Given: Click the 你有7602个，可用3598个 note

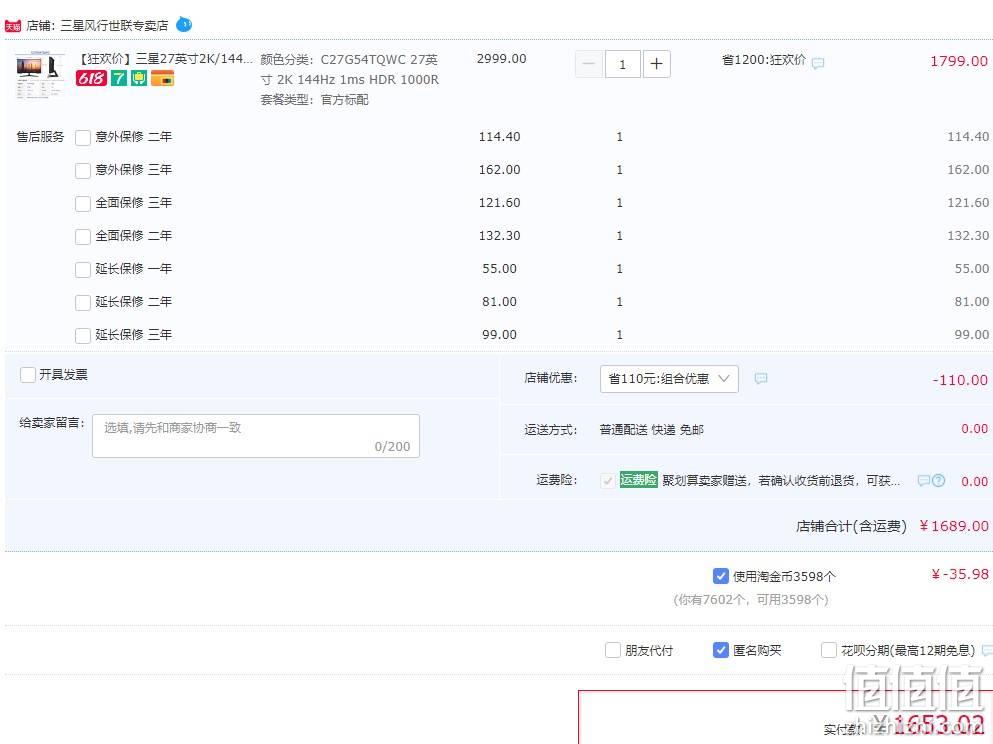Looking at the screenshot, I should click(x=751, y=600).
